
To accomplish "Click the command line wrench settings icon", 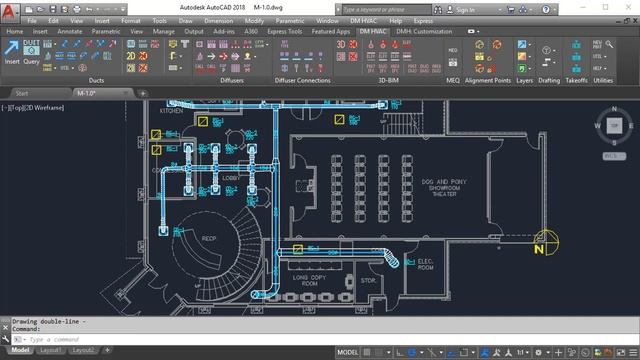I will pos(5,339).
